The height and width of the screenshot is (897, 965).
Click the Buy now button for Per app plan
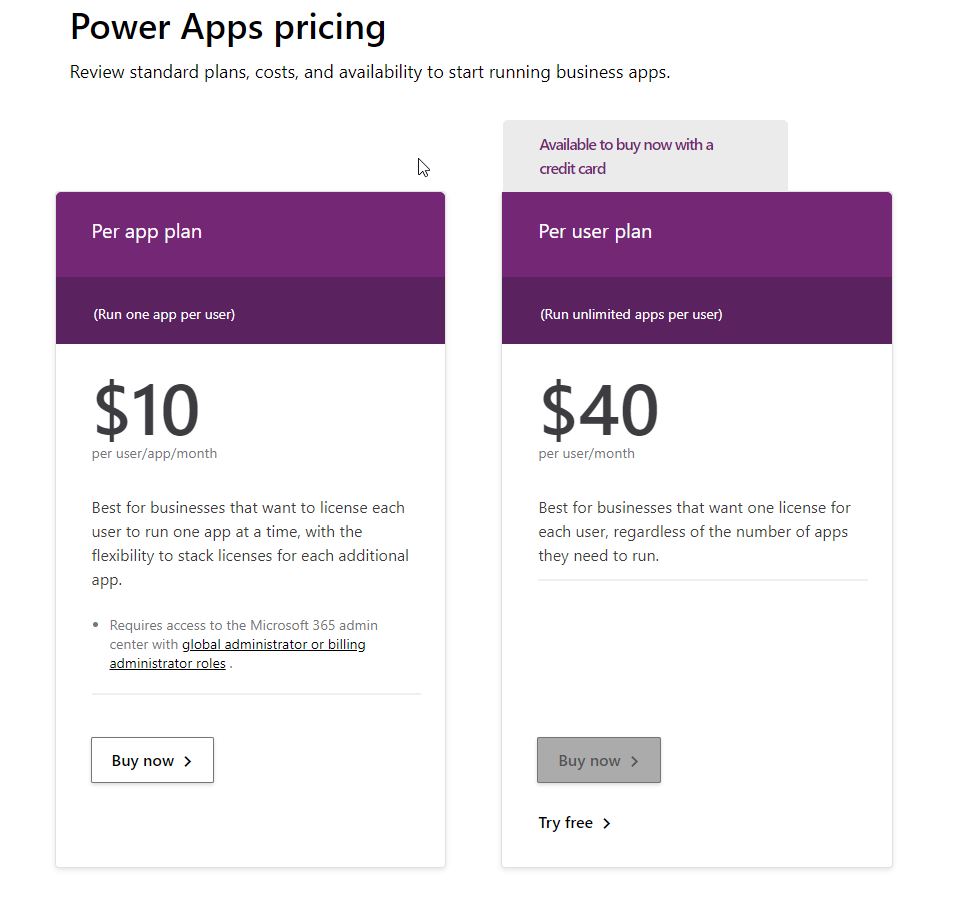pos(152,760)
